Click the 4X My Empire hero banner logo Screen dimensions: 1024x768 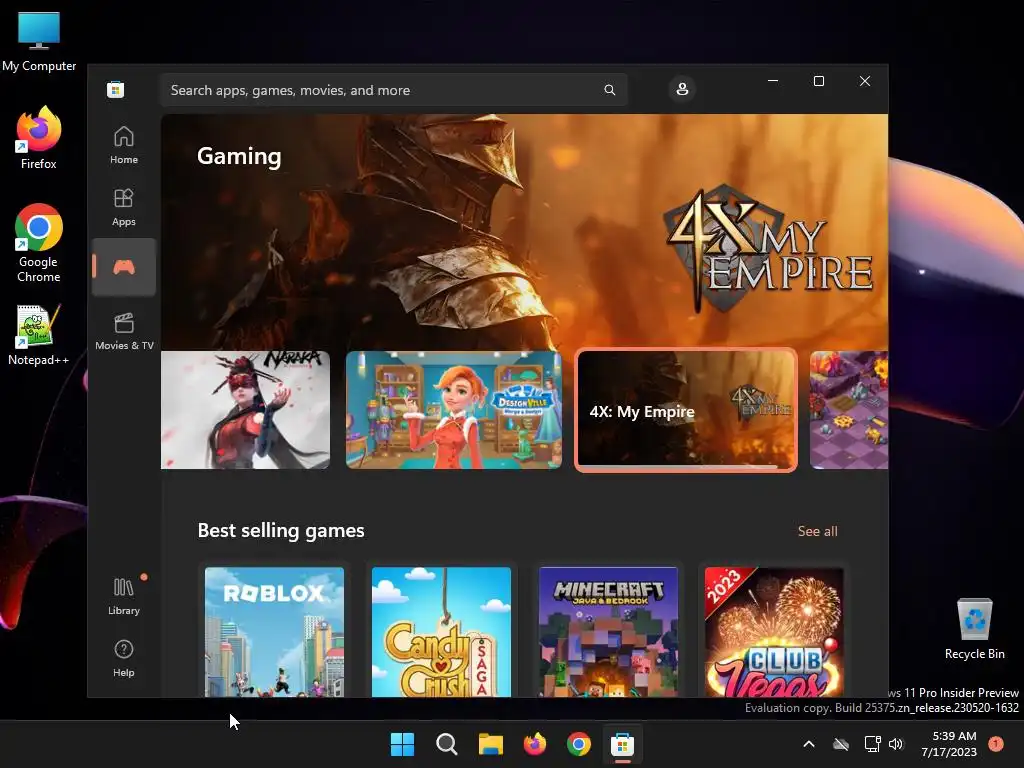pyautogui.click(x=768, y=248)
